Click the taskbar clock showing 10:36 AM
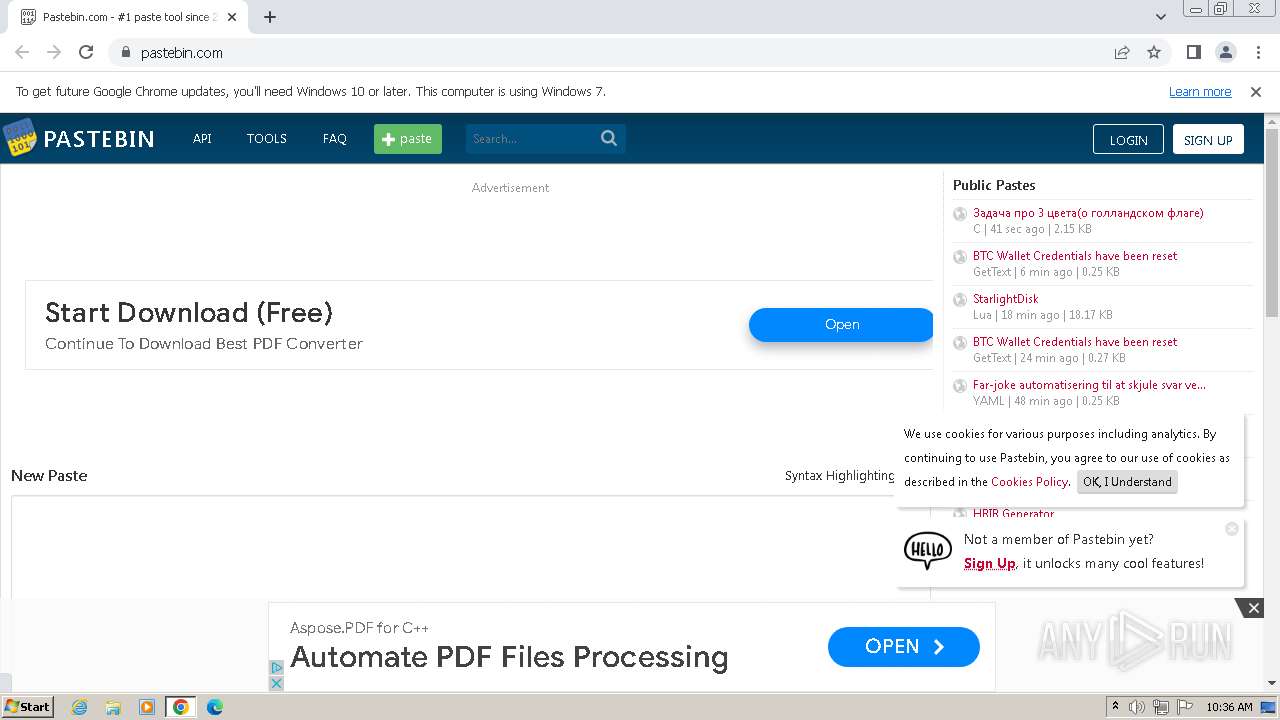 pyautogui.click(x=1229, y=707)
